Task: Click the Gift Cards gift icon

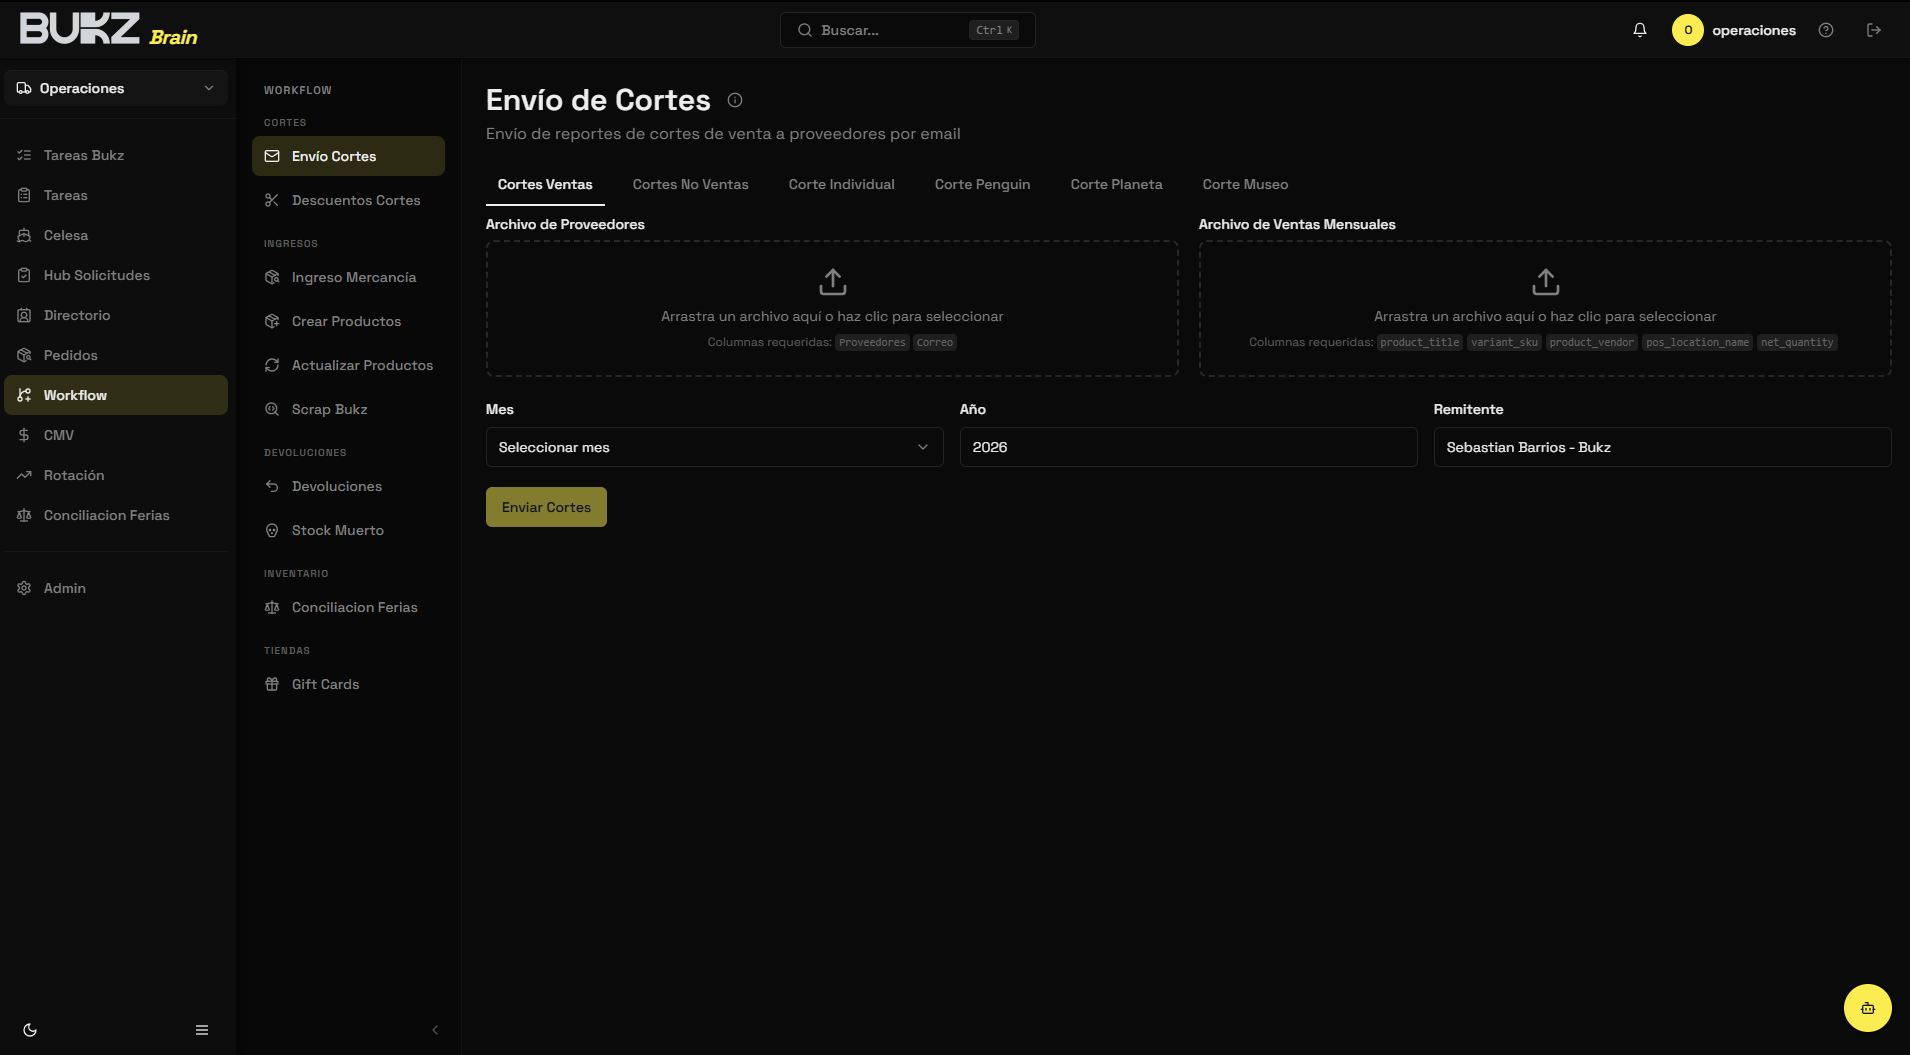Action: click(x=272, y=684)
